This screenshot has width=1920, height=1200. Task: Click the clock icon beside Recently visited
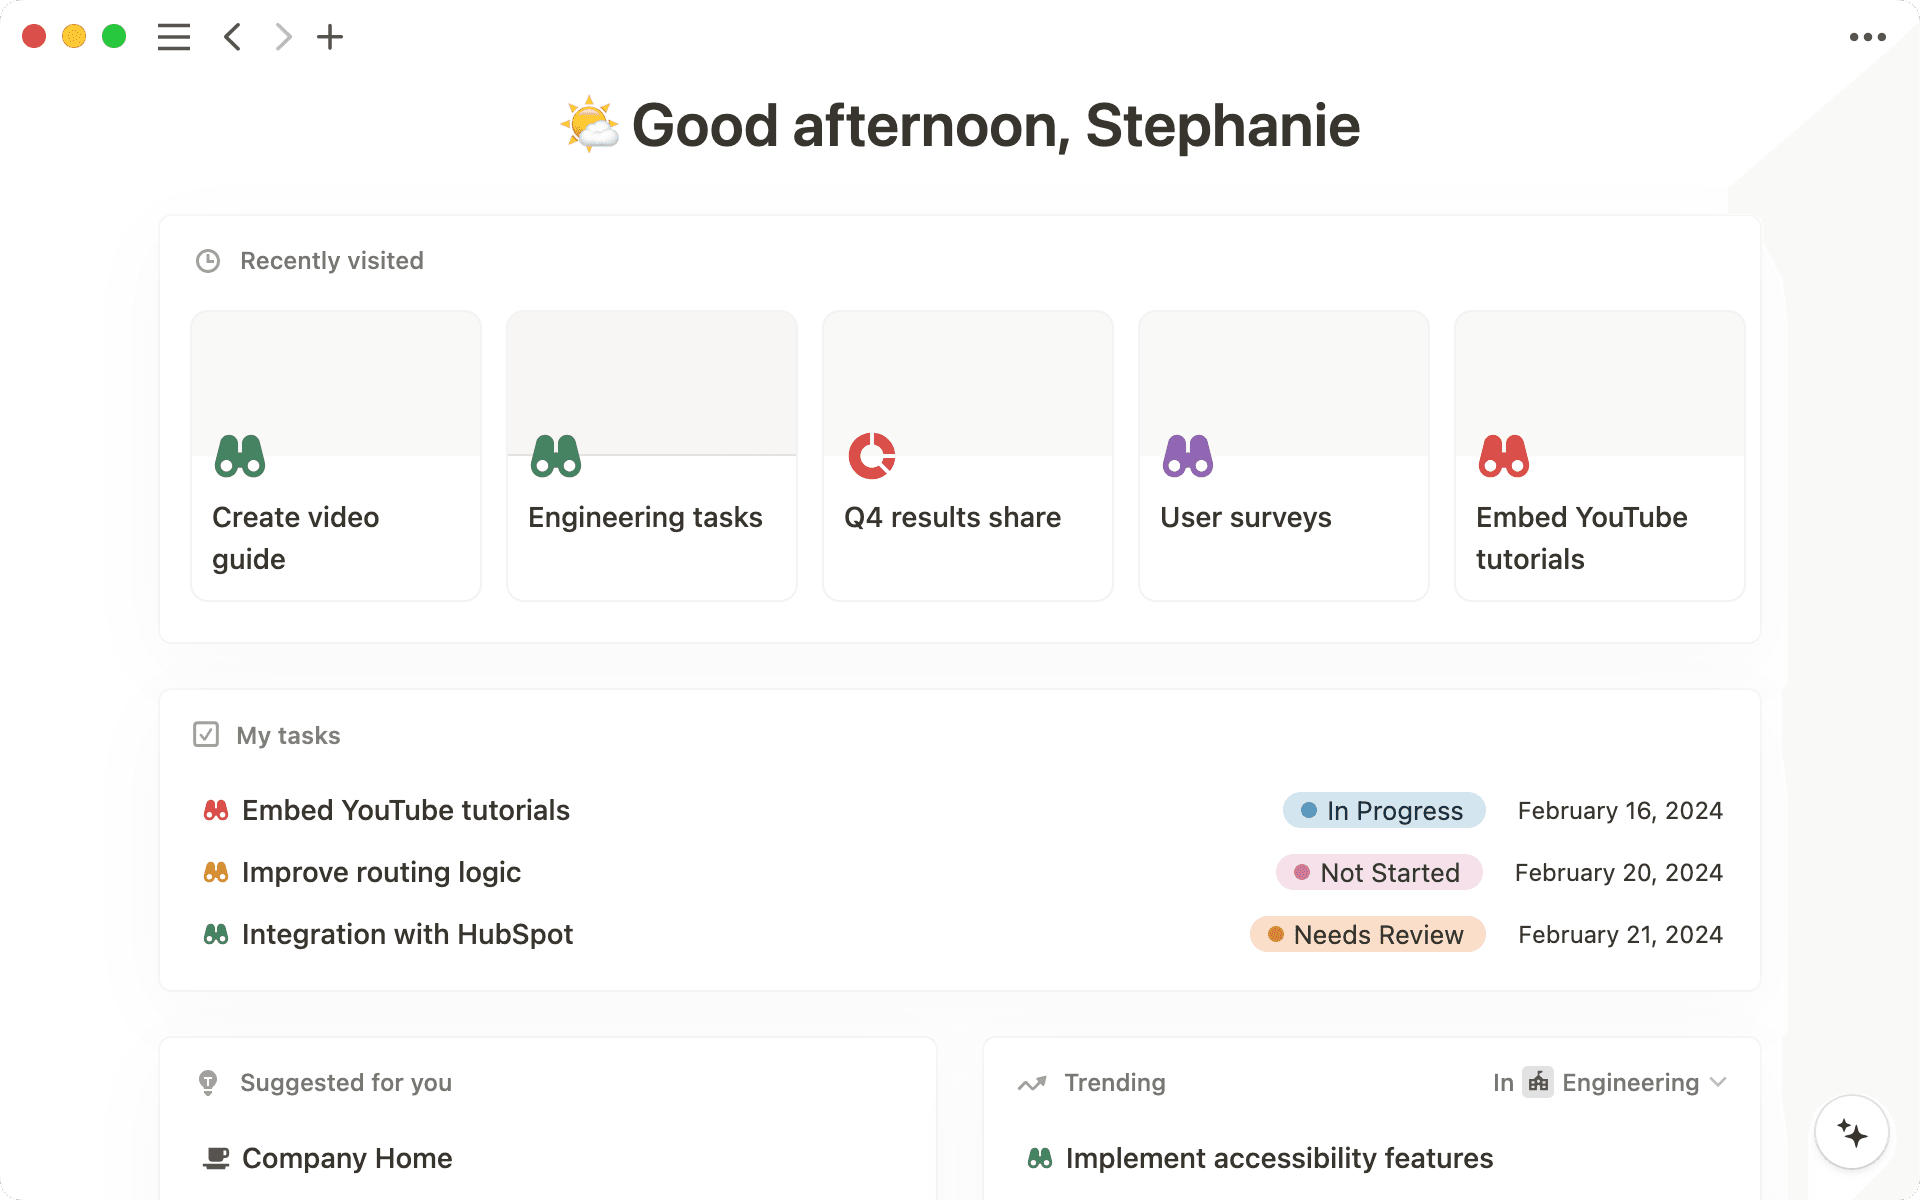tap(208, 261)
